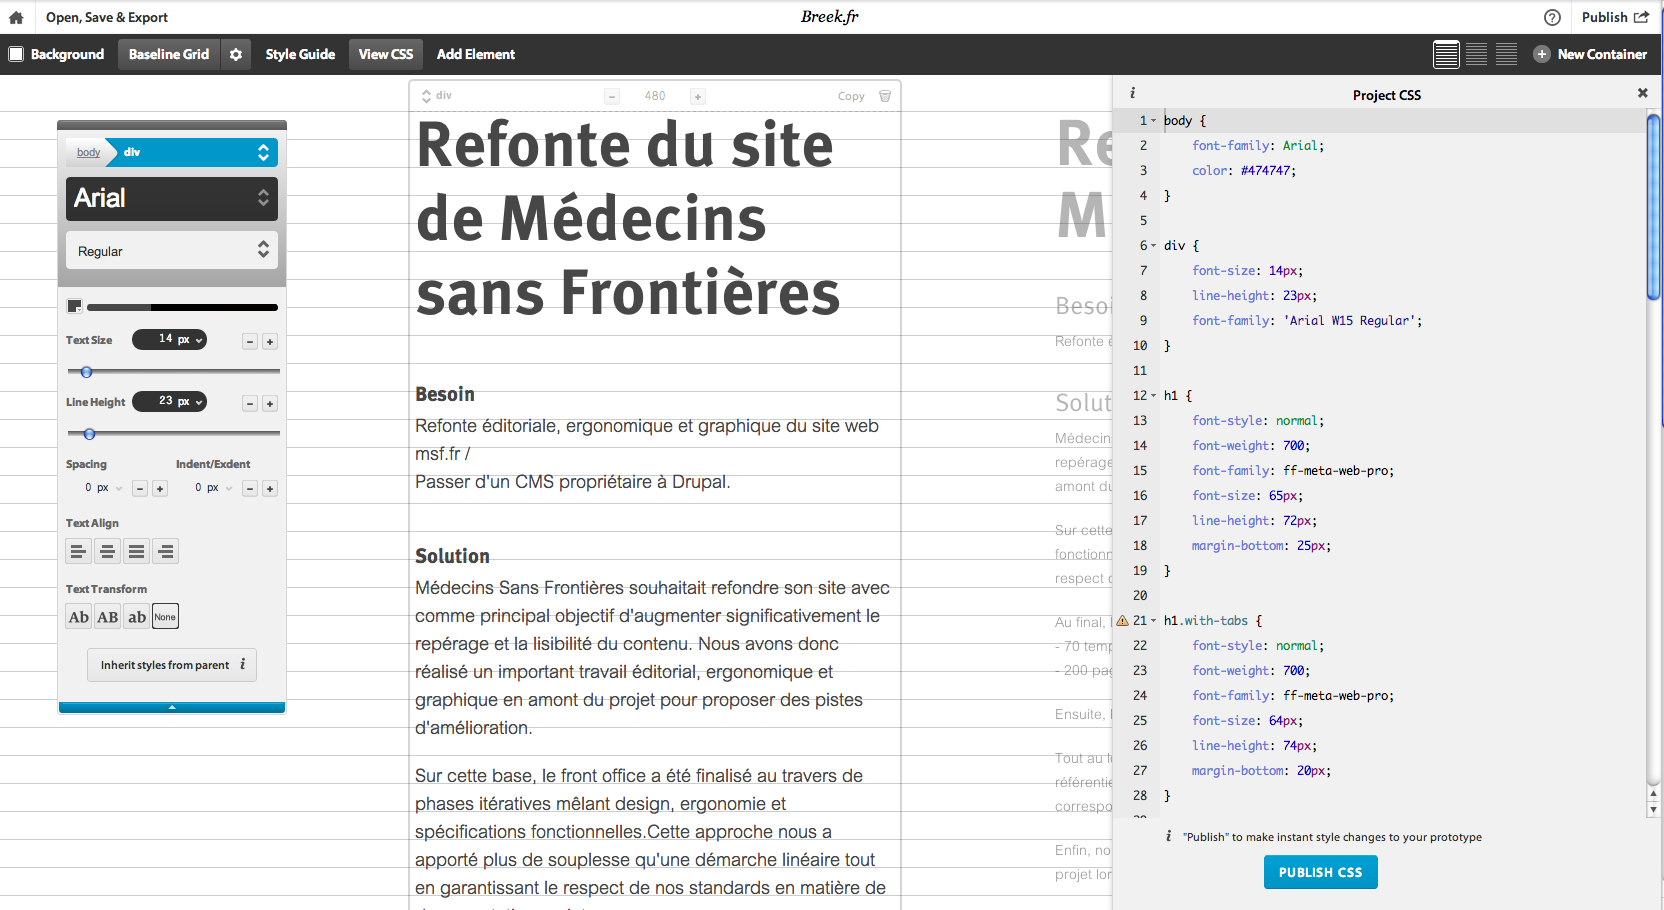Click the 480 container width field
Image resolution: width=1664 pixels, height=910 pixels.
tap(655, 96)
